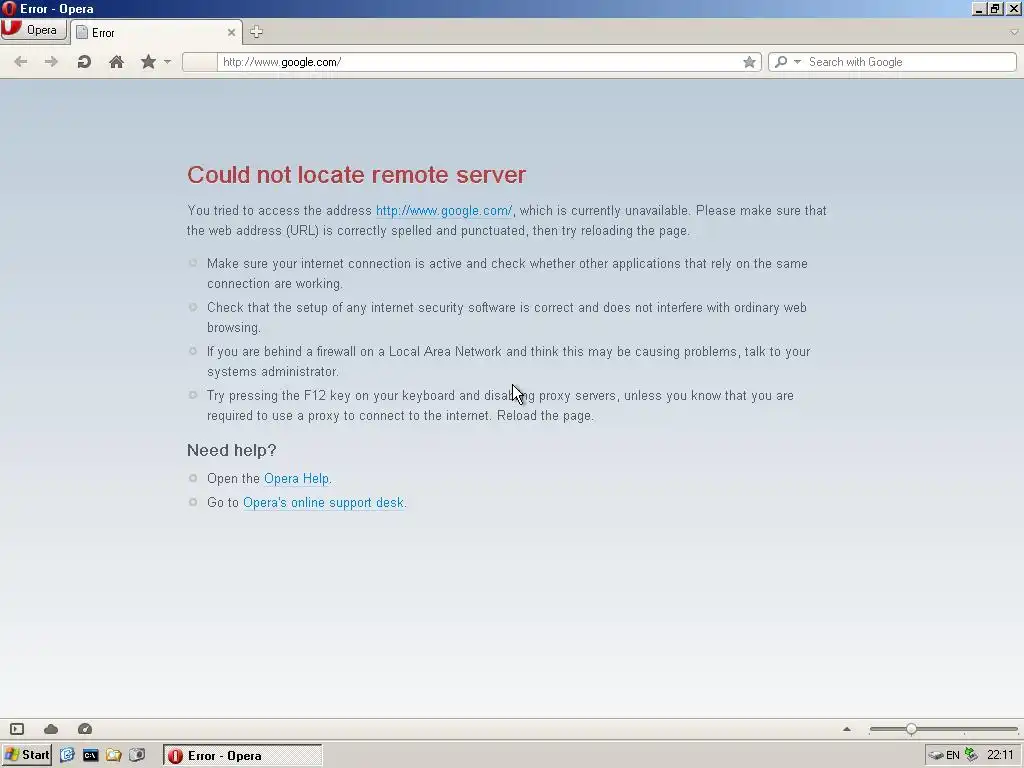Open the Windows Start menu

27,756
